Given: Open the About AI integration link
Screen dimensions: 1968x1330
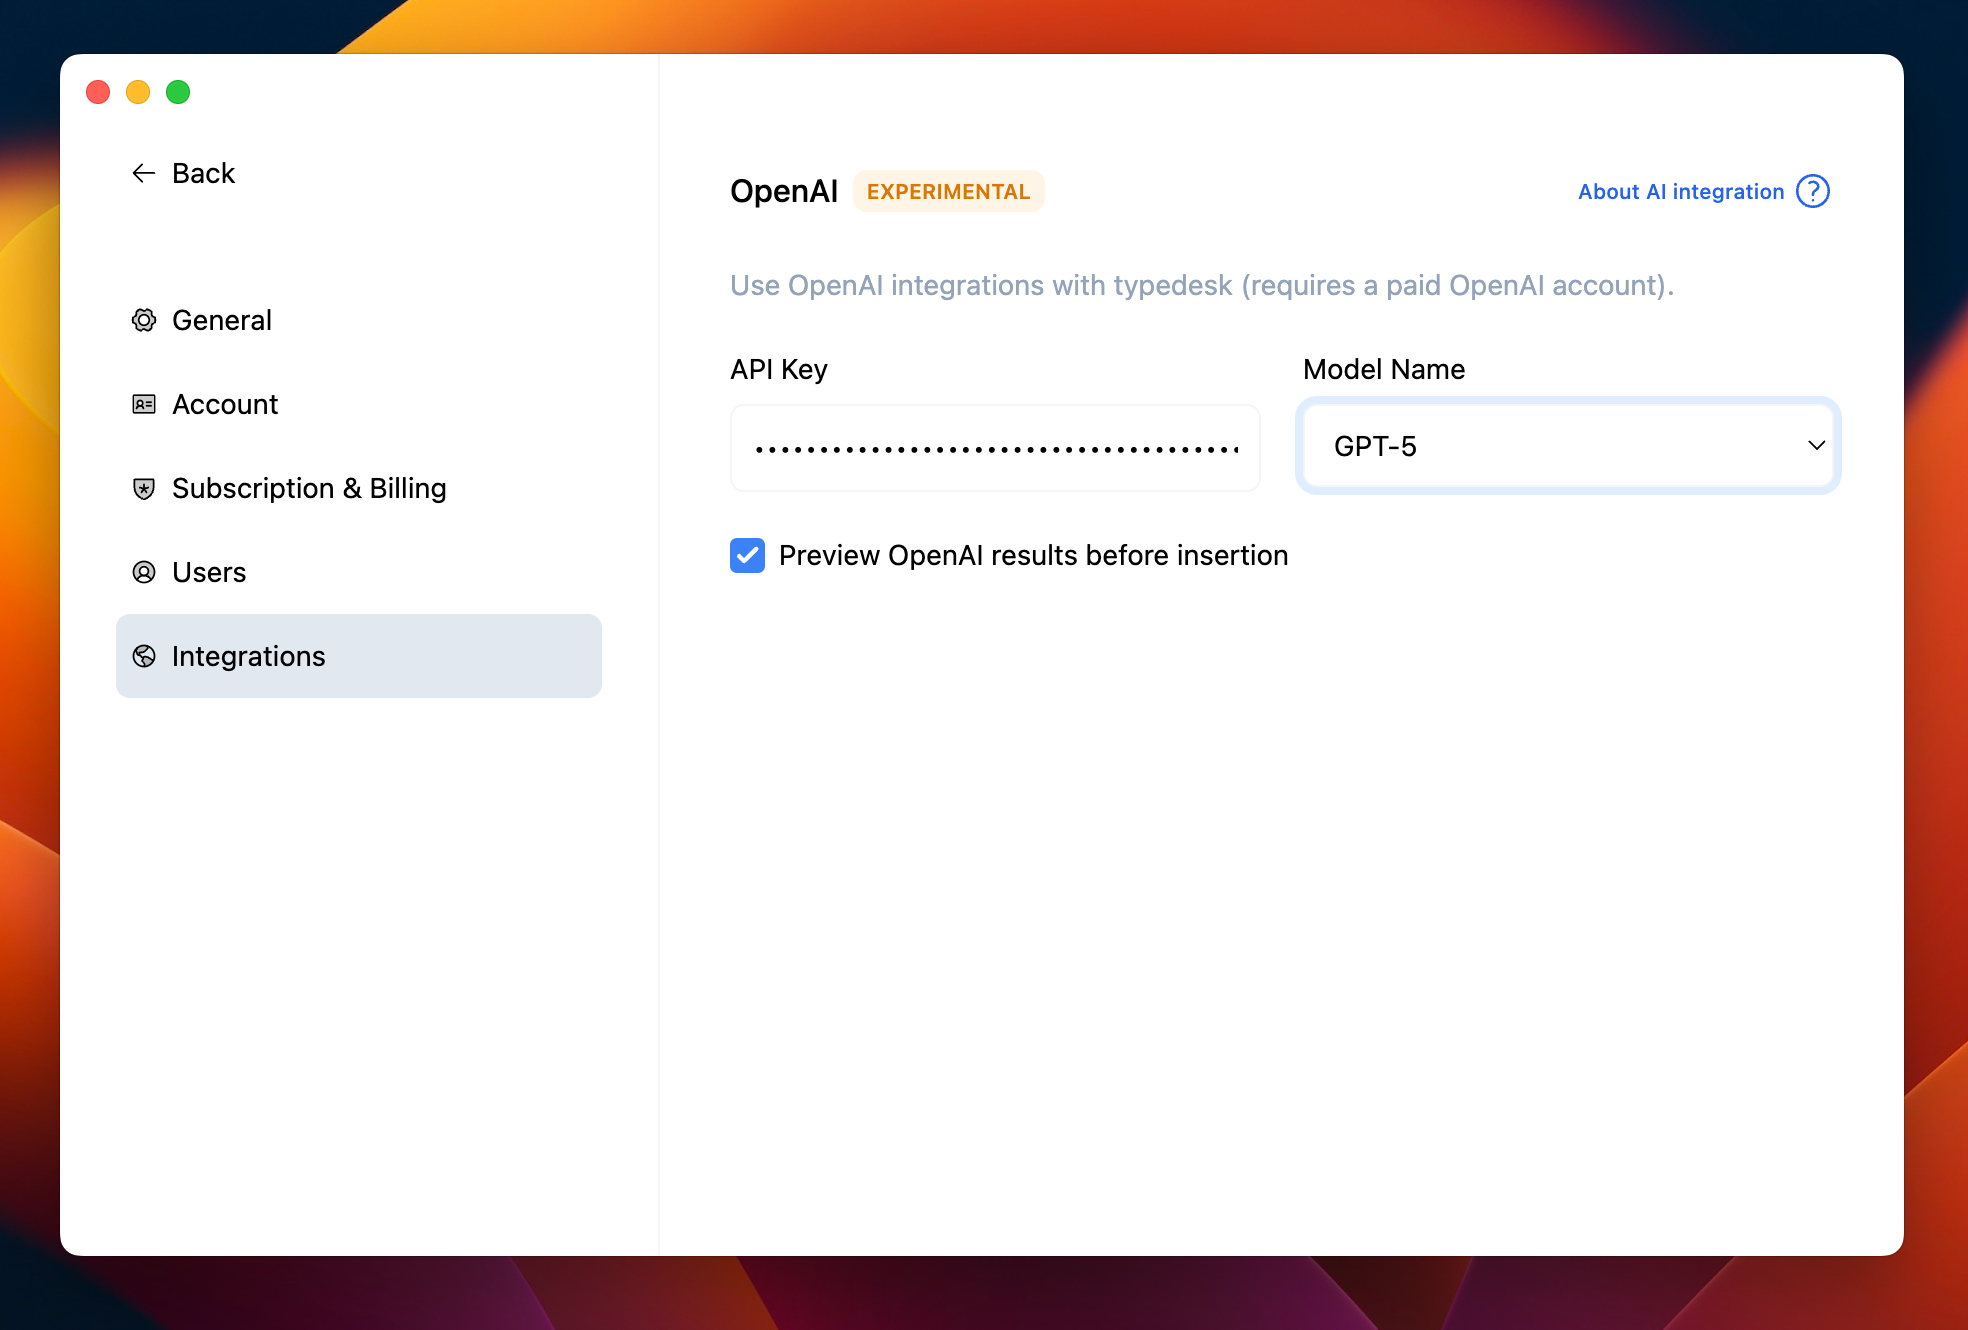Looking at the screenshot, I should (1681, 191).
